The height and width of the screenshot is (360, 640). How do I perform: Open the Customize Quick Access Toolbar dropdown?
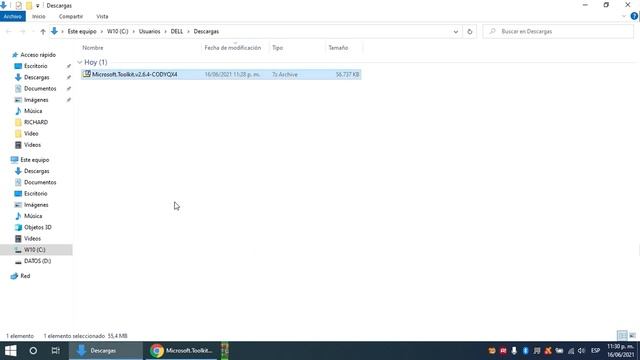pos(38,6)
